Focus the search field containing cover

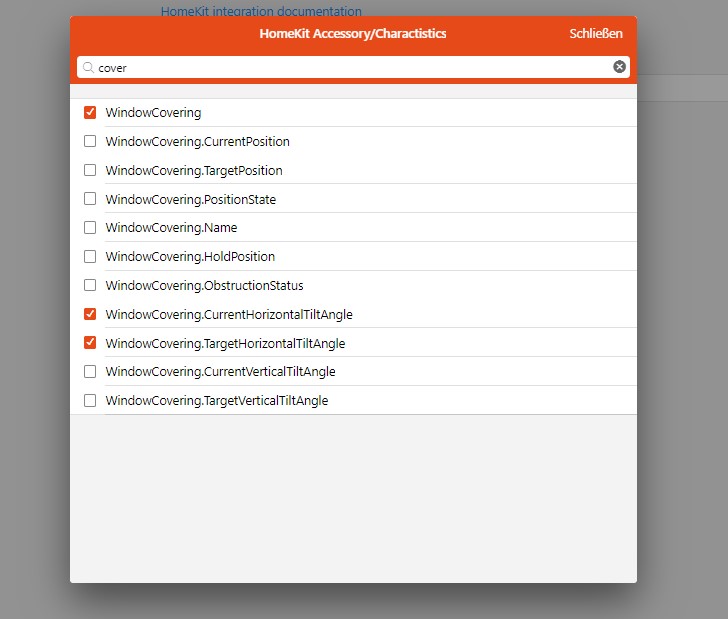(353, 67)
